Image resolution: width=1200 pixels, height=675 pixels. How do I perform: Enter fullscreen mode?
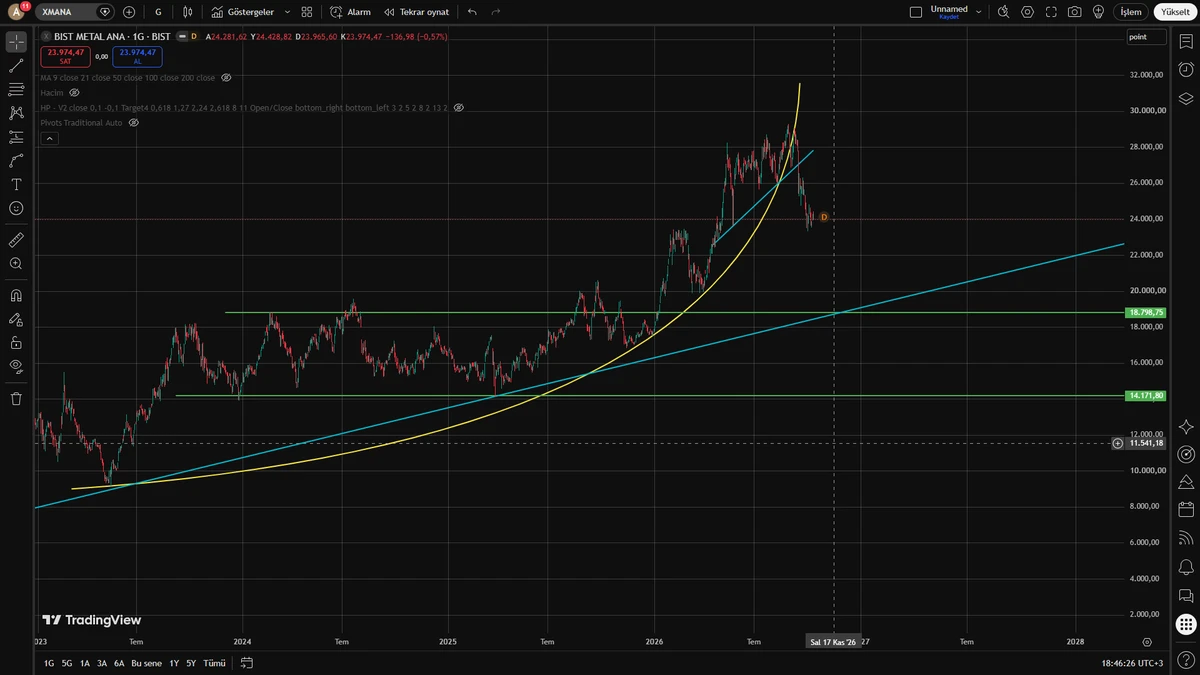point(1051,12)
